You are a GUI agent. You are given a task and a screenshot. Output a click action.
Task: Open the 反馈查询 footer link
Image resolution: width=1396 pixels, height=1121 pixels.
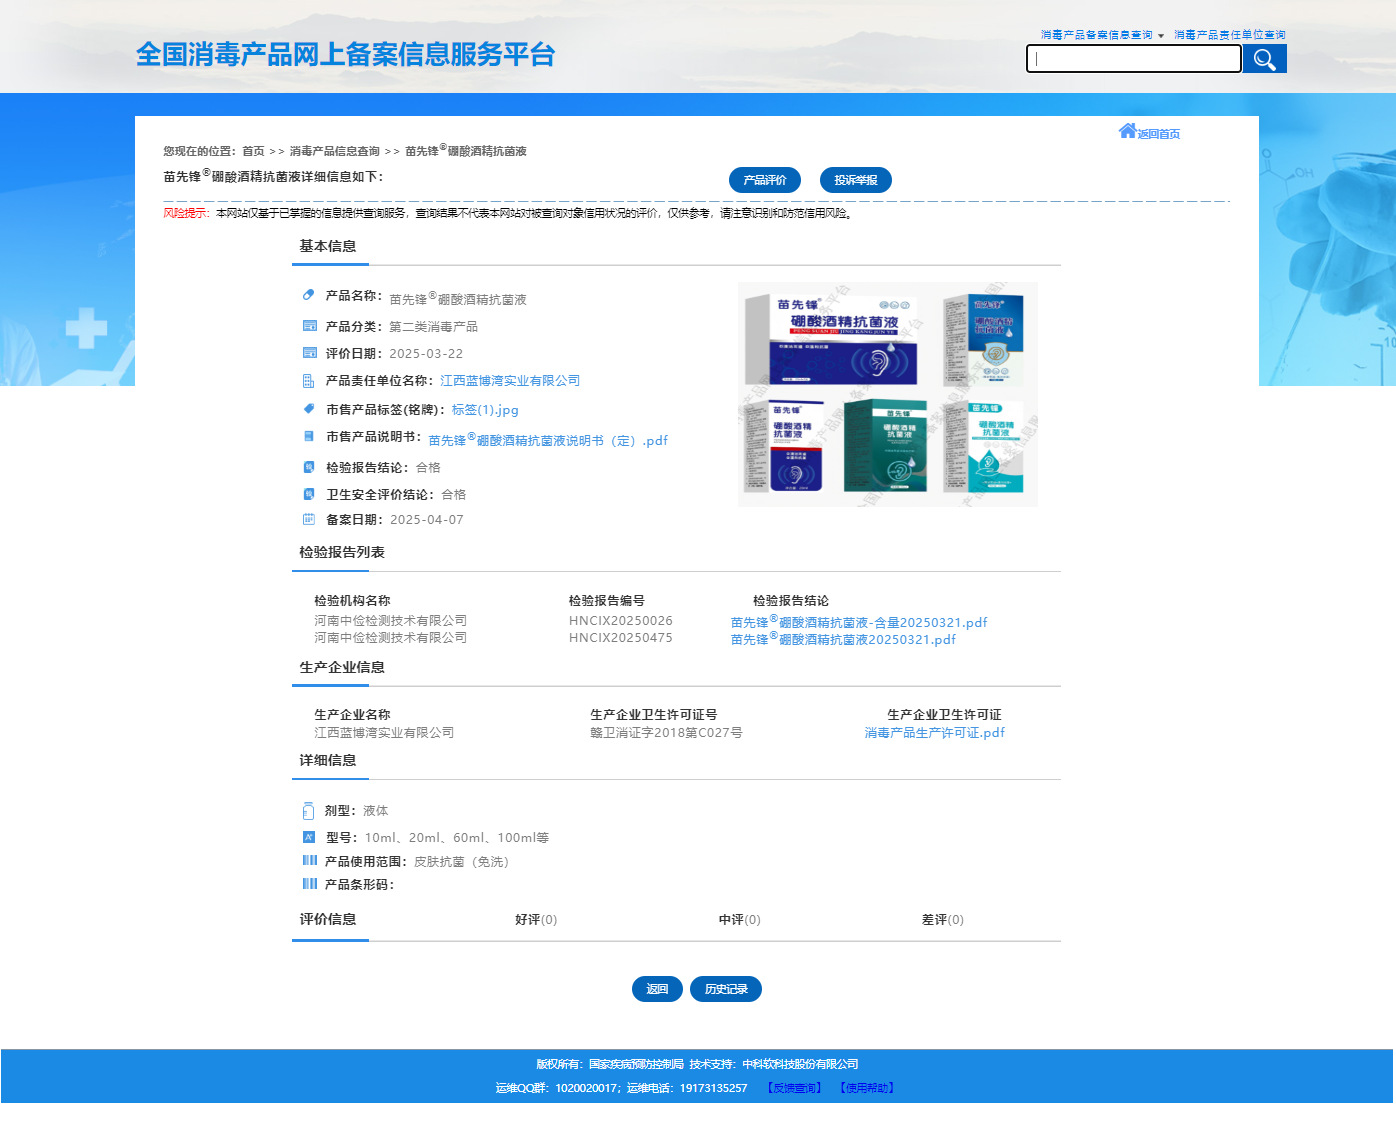[x=794, y=1088]
